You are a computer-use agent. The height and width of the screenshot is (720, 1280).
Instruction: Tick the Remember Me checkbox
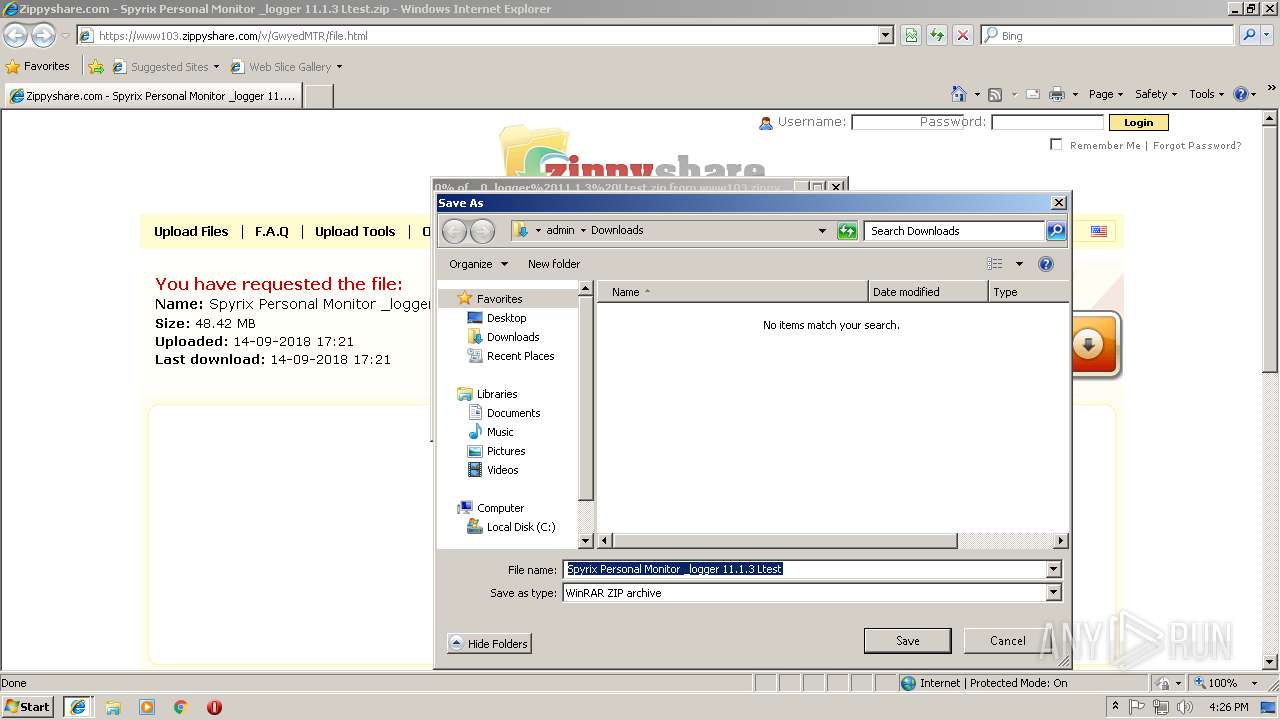pyautogui.click(x=1056, y=145)
